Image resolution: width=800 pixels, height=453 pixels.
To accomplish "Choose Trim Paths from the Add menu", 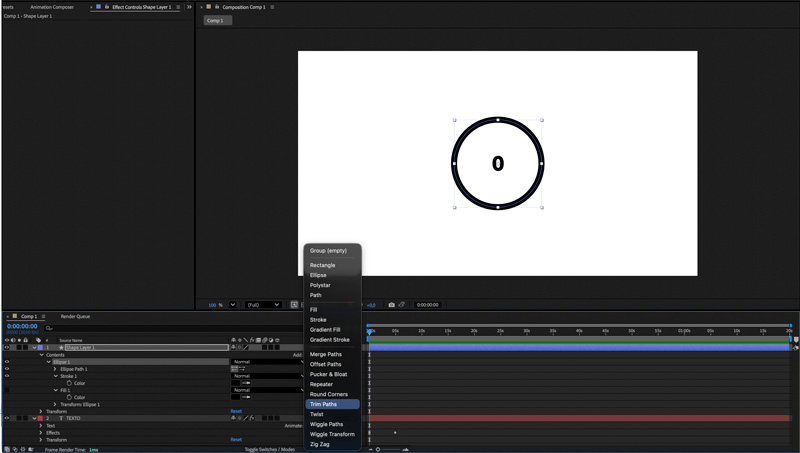I will 332,404.
